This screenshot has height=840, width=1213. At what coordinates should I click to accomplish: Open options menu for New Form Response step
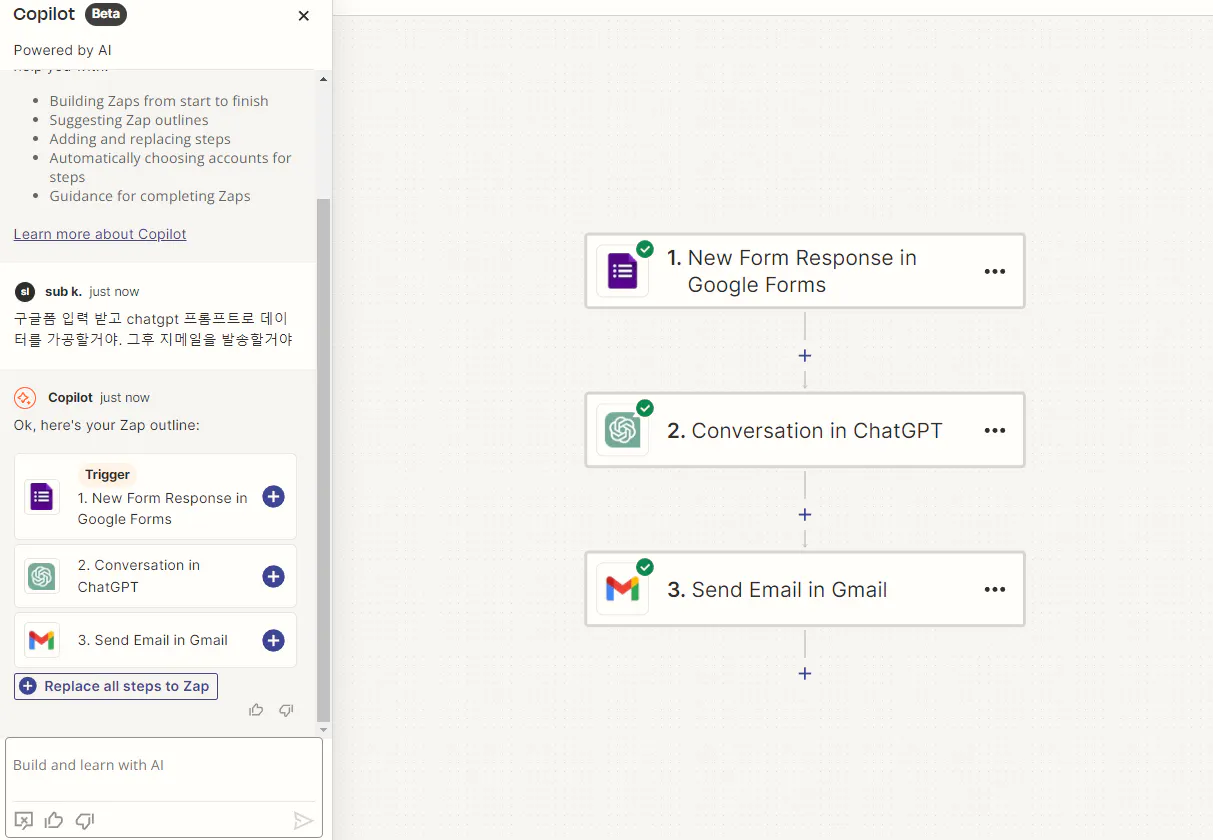click(x=994, y=271)
